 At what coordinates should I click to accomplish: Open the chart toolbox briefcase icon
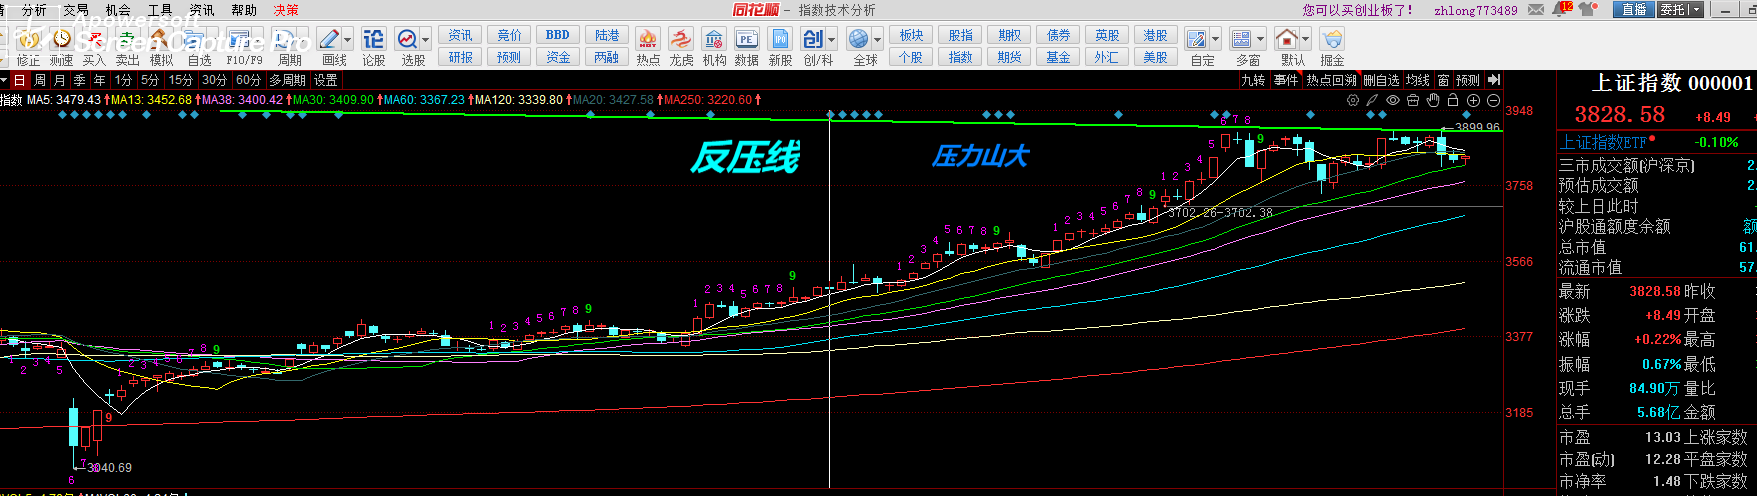[1413, 100]
